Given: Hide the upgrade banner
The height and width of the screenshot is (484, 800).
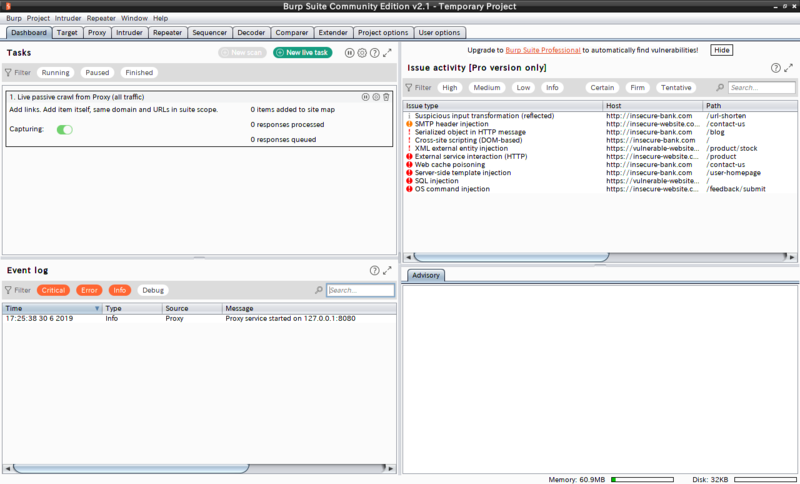Looking at the screenshot, I should [x=721, y=50].
